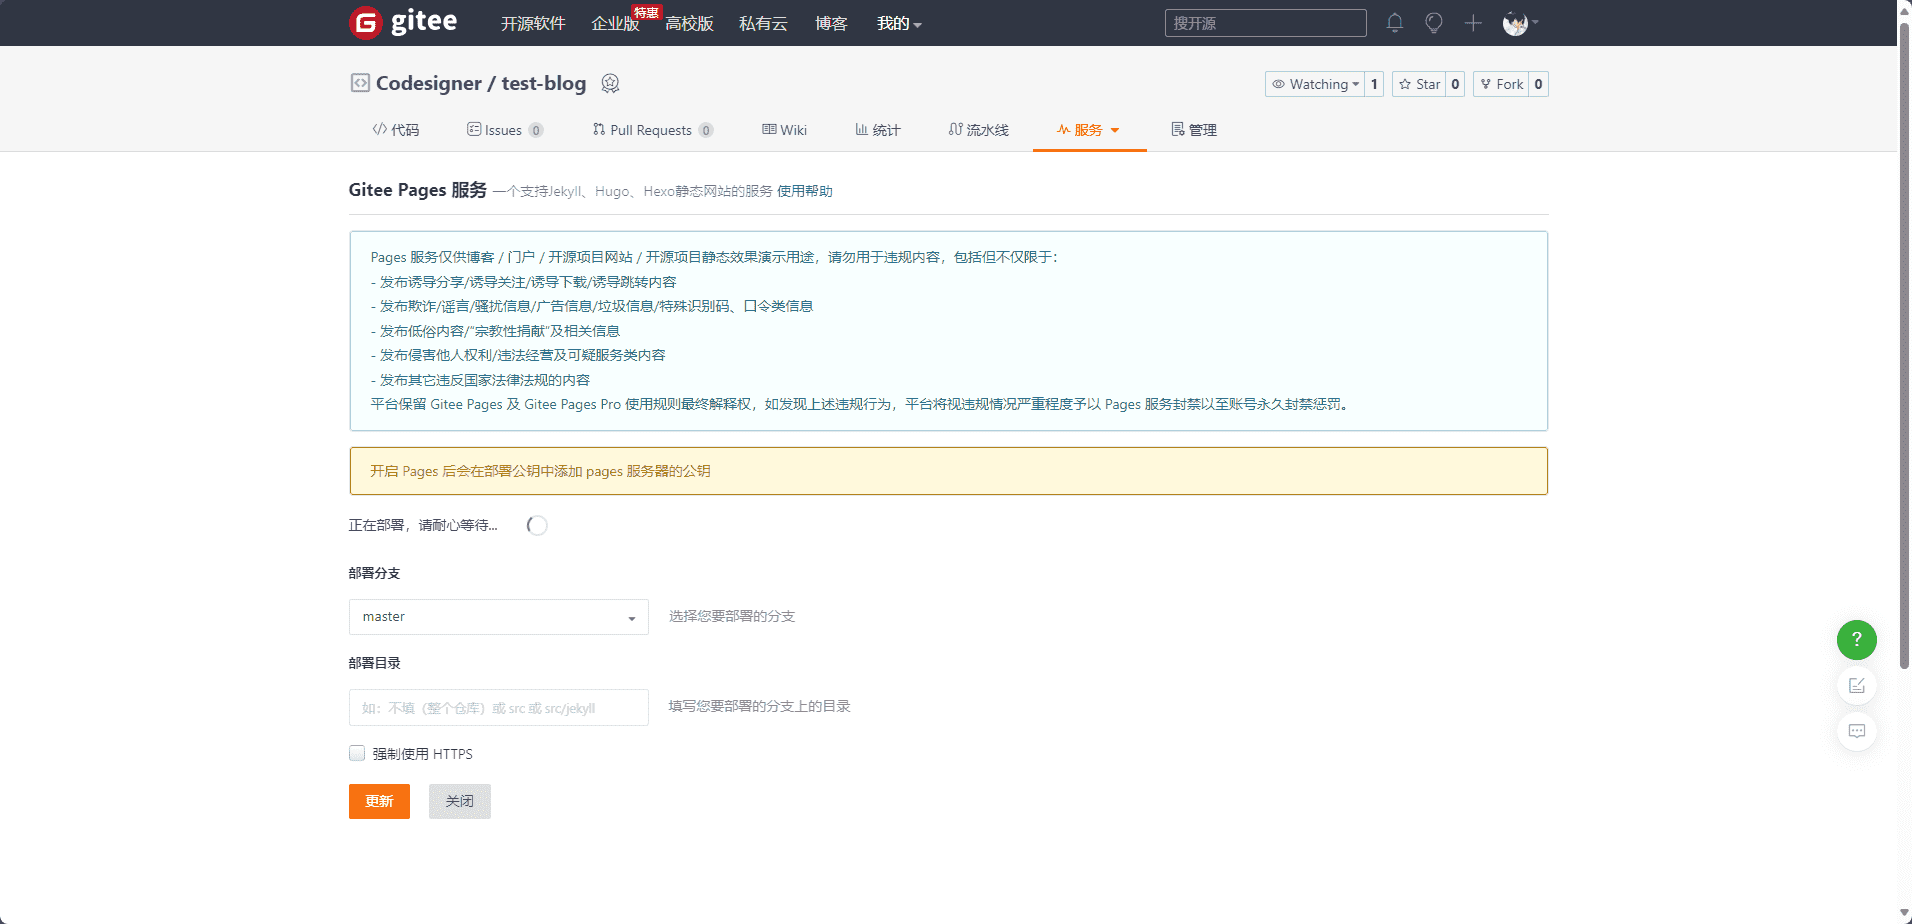Fork the repository
1912x924 pixels.
pos(1501,84)
